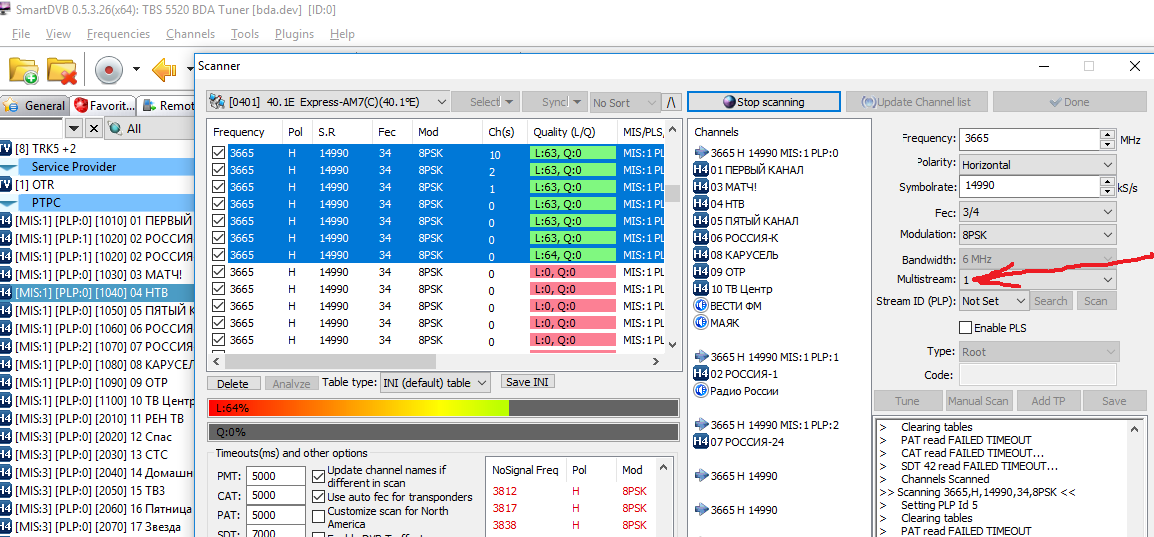Click the add folder icon in toolbar
The image size is (1154, 537).
tap(23, 70)
